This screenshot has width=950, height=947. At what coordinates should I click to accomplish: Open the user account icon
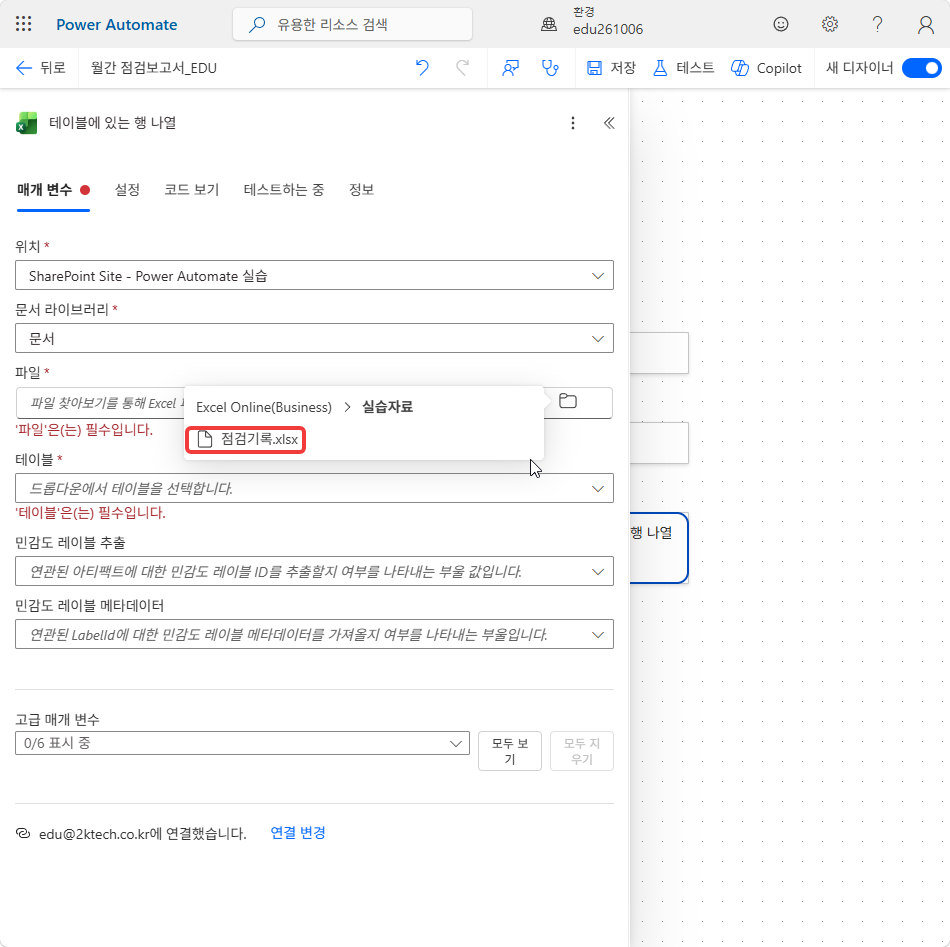[x=925, y=25]
